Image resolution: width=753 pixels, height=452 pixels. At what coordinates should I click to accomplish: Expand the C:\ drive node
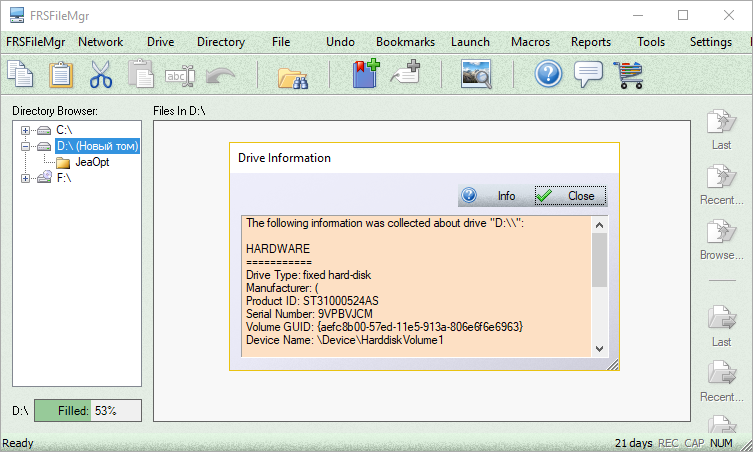click(25, 130)
